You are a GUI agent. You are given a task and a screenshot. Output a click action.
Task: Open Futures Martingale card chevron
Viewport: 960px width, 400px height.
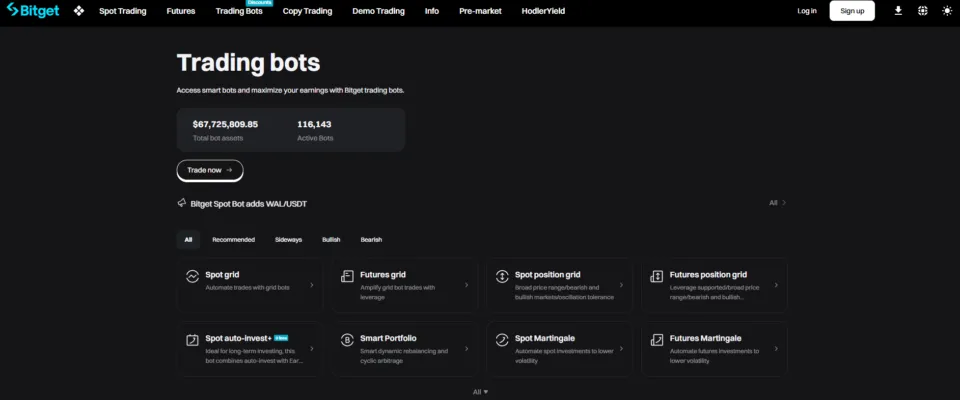(x=776, y=349)
